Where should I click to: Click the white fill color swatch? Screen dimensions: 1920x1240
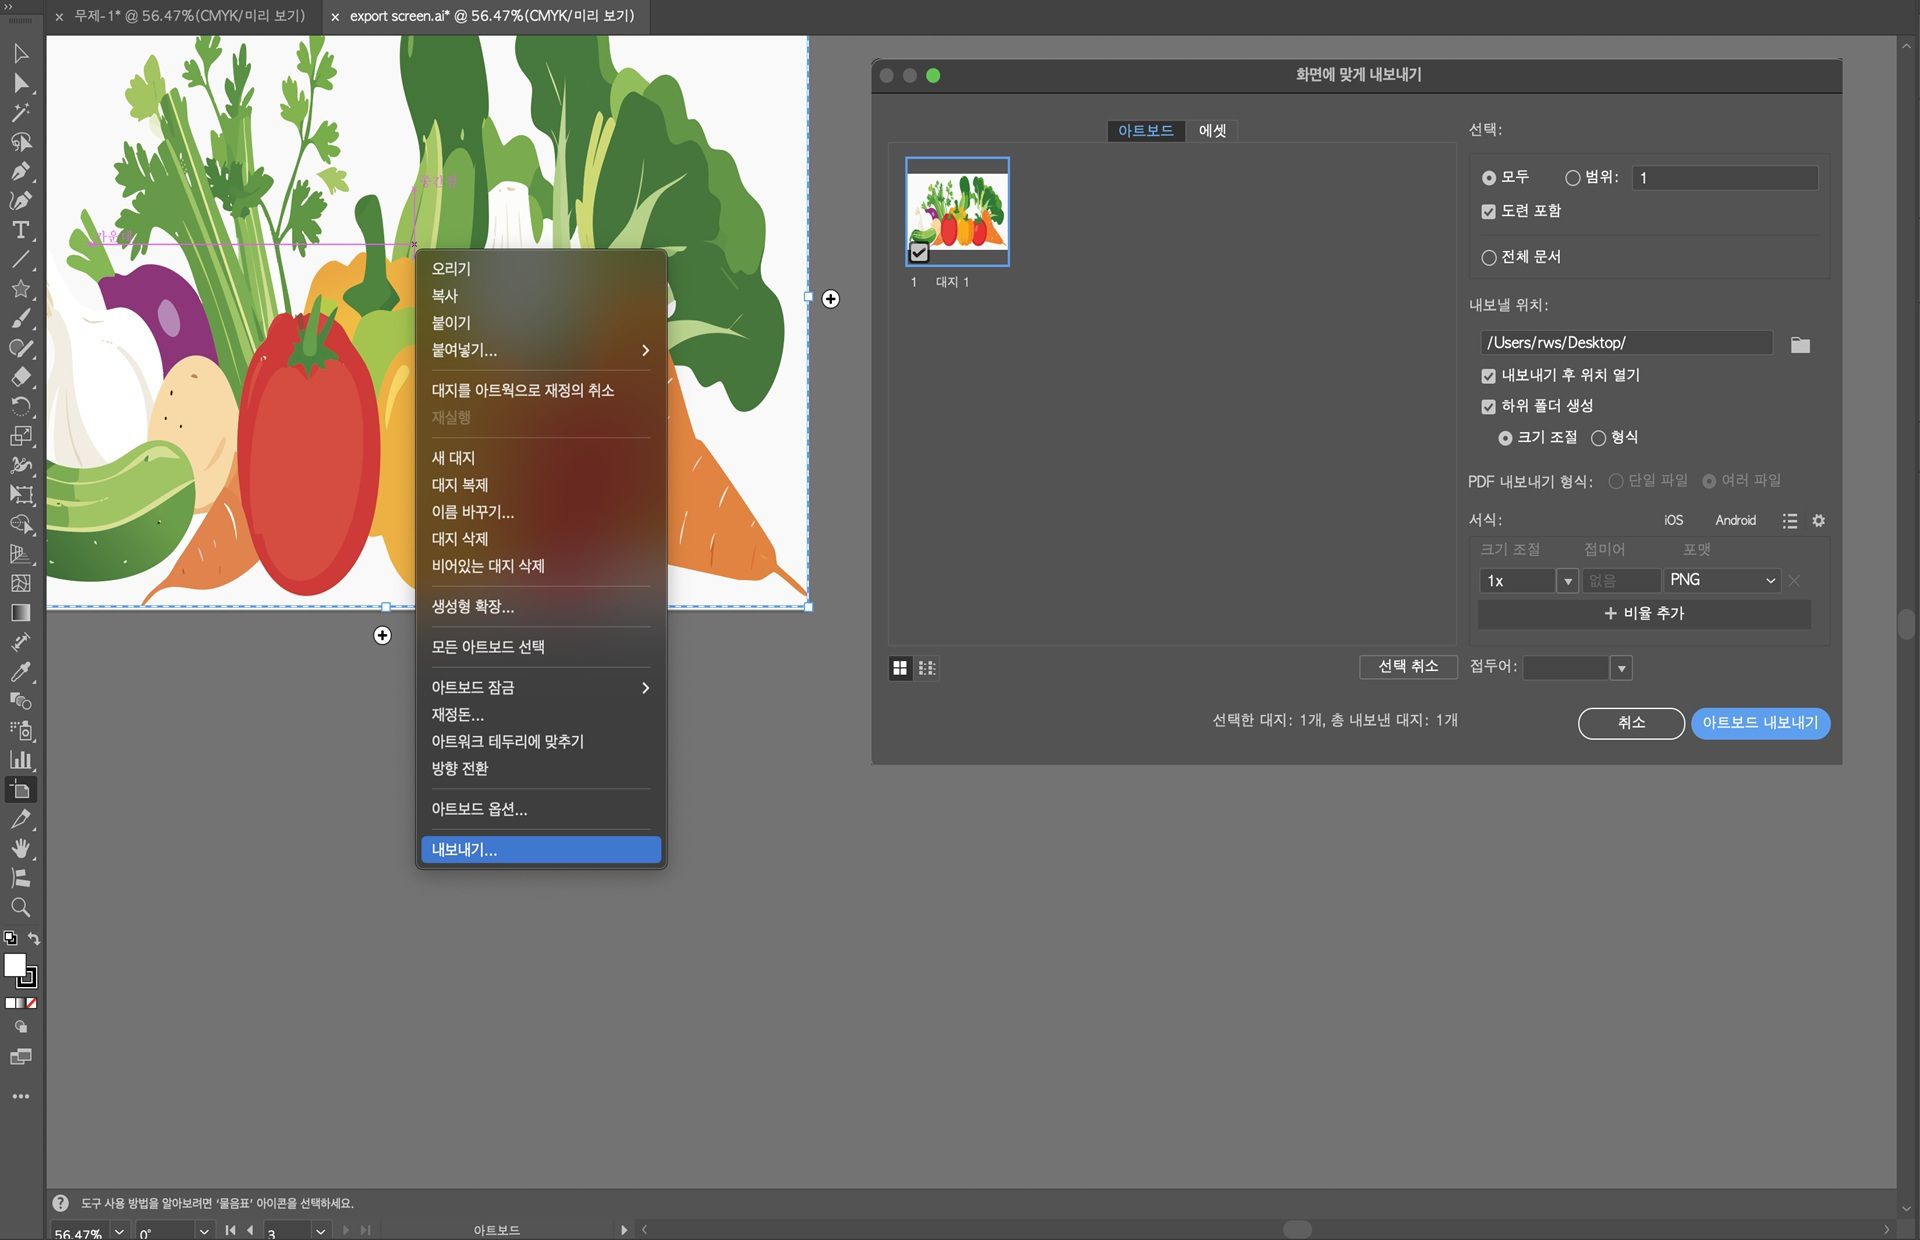pyautogui.click(x=15, y=965)
